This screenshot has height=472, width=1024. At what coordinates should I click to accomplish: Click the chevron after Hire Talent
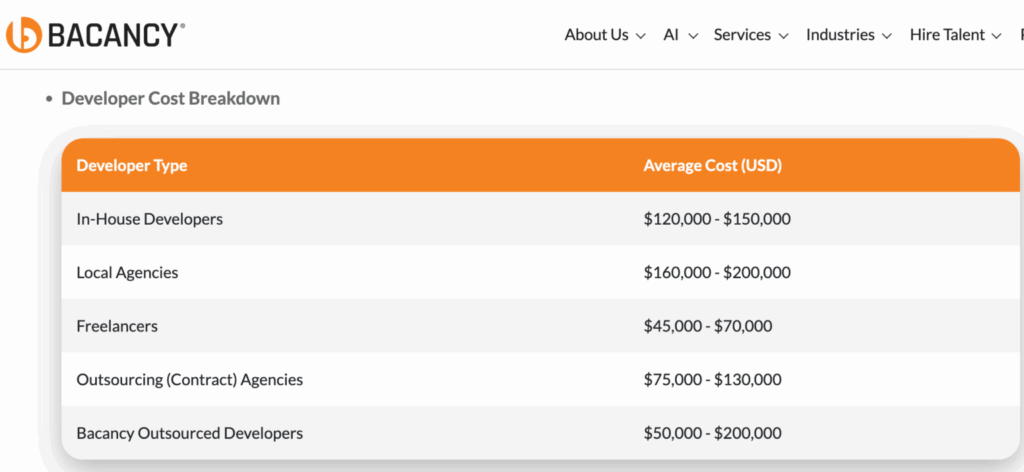click(996, 36)
